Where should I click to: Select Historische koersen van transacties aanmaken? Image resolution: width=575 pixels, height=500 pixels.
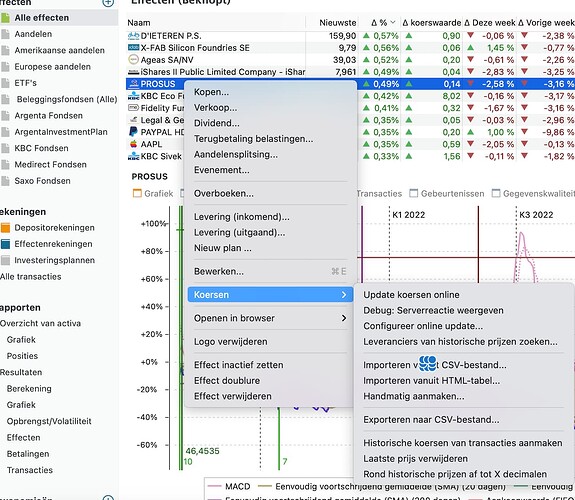tap(464, 443)
